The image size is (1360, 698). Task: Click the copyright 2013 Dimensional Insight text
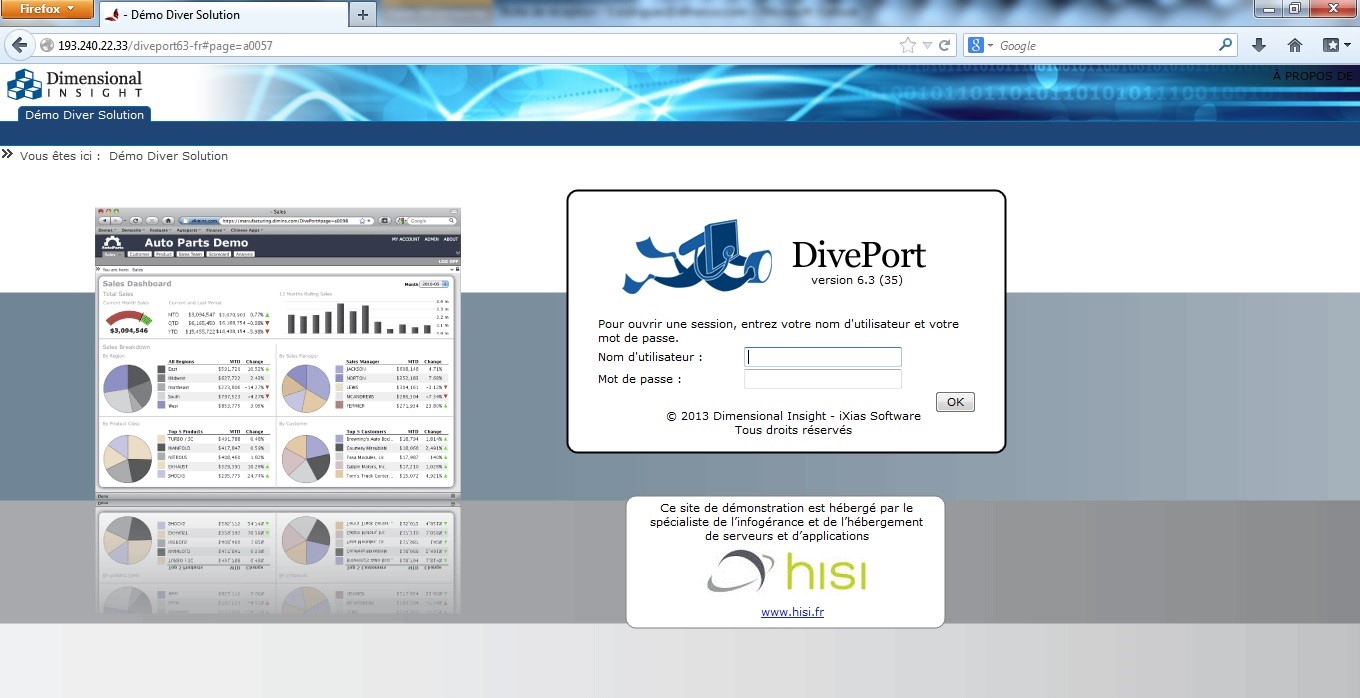[x=793, y=416]
